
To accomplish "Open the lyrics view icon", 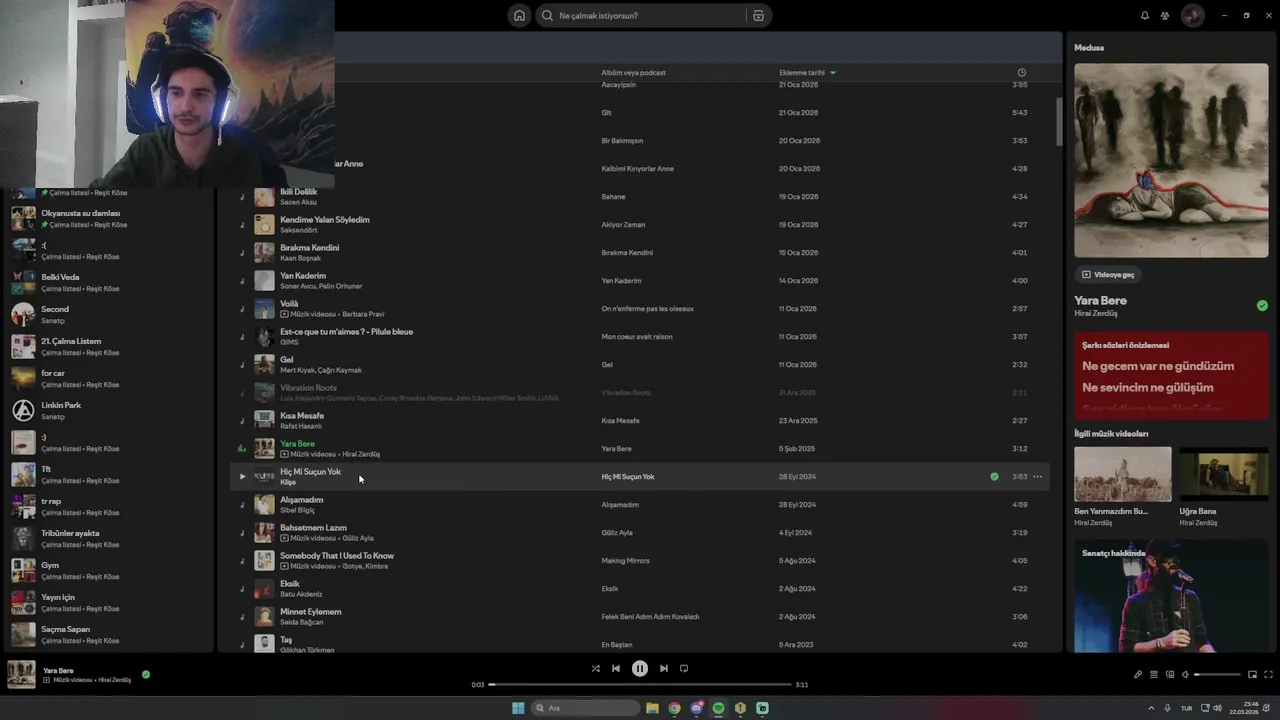I will coord(1137,674).
